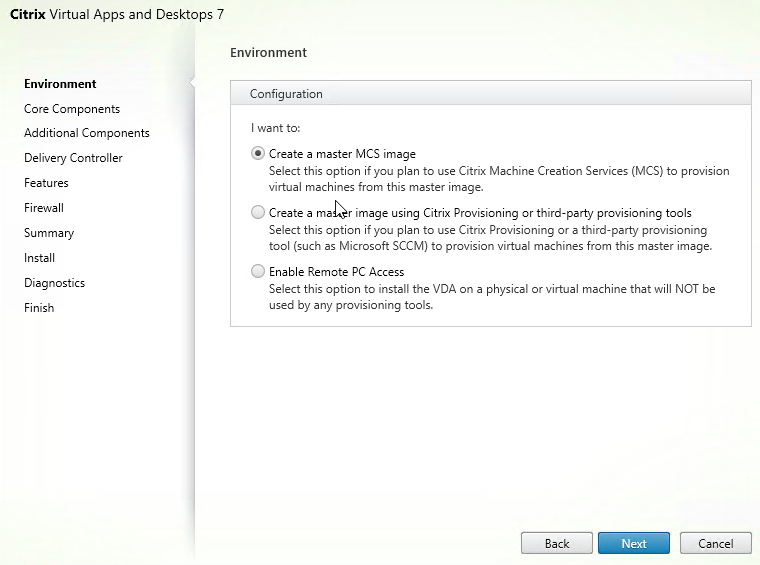760x565 pixels.
Task: Jump to Core Components step
Action: pyautogui.click(x=72, y=109)
